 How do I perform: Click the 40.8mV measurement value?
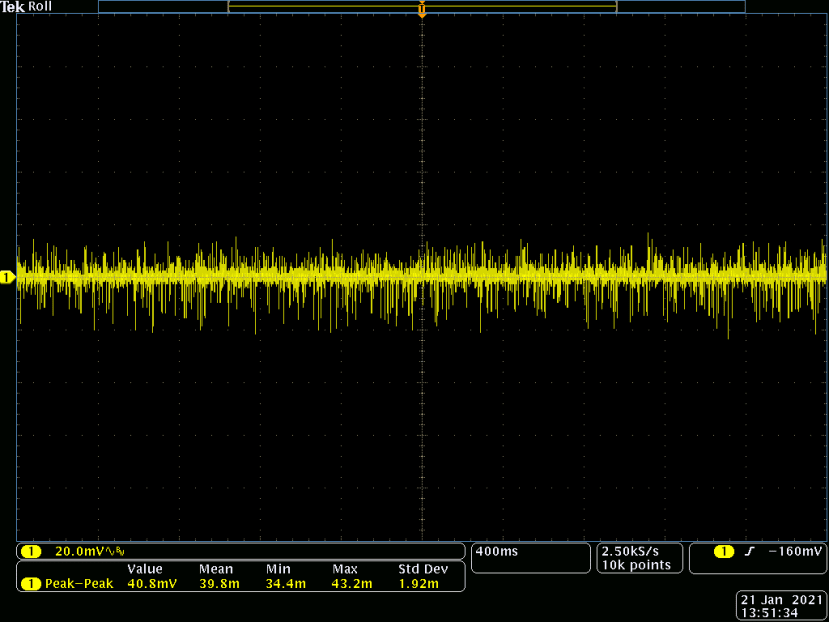click(151, 583)
